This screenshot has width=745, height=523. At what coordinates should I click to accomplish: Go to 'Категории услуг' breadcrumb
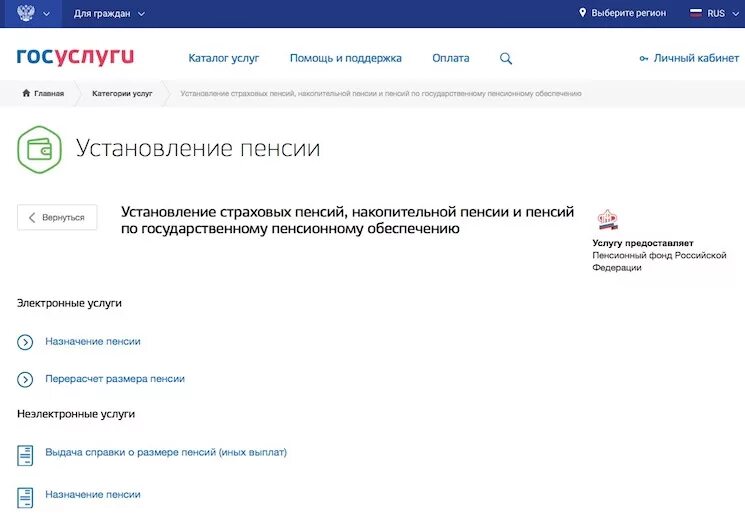(122, 94)
